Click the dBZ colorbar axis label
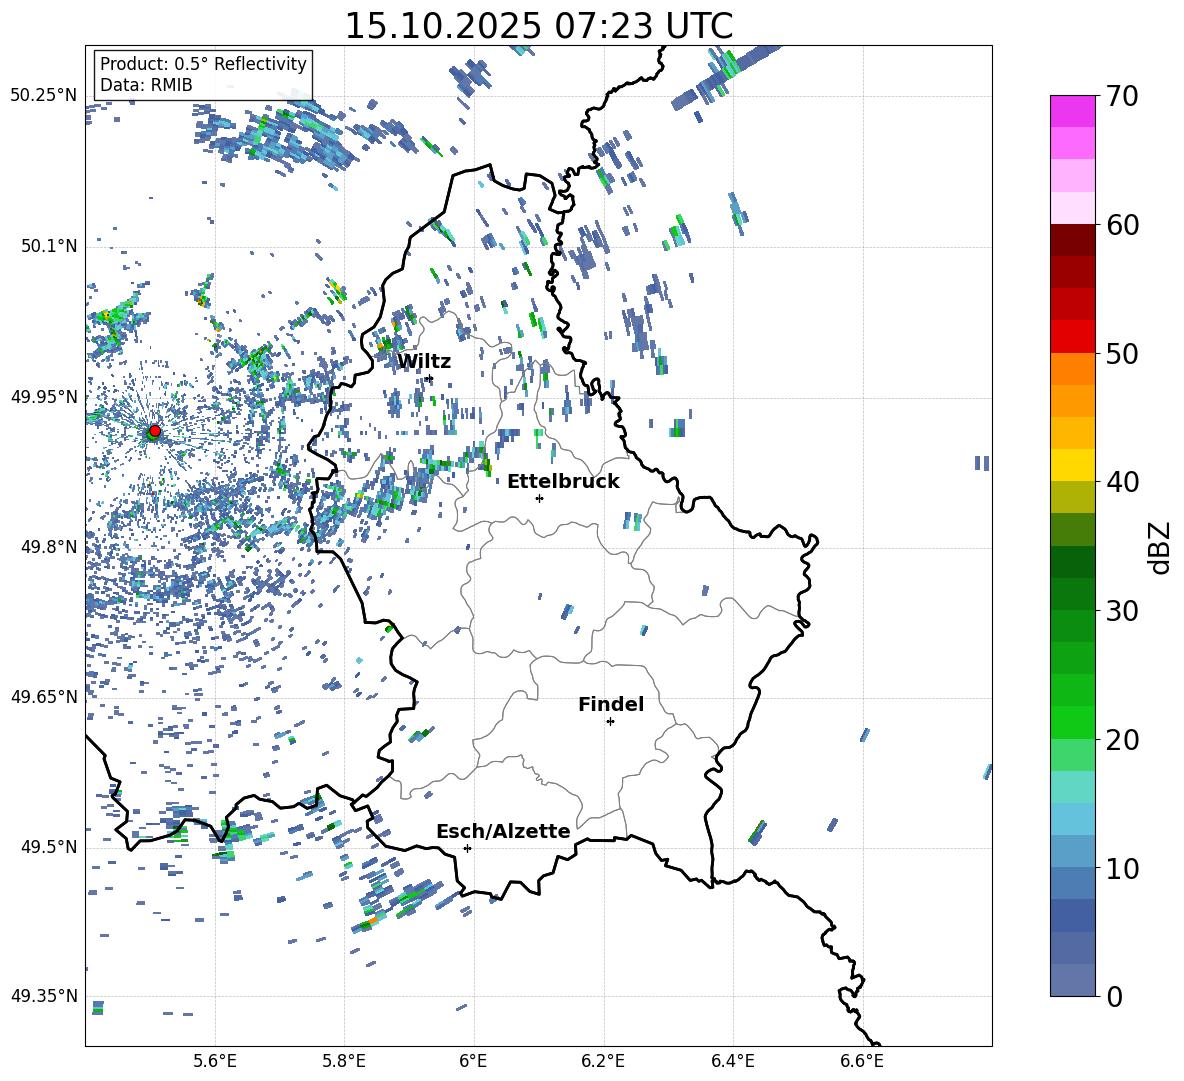Image resolution: width=1184 pixels, height=1081 pixels. 1160,547
